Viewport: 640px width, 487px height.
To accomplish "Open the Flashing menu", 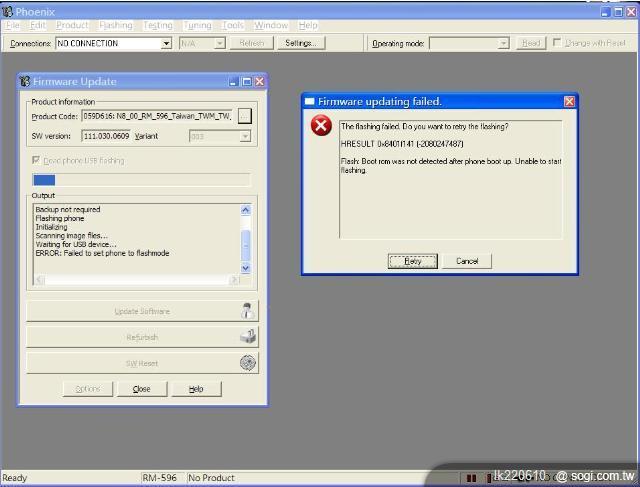I will coord(116,25).
